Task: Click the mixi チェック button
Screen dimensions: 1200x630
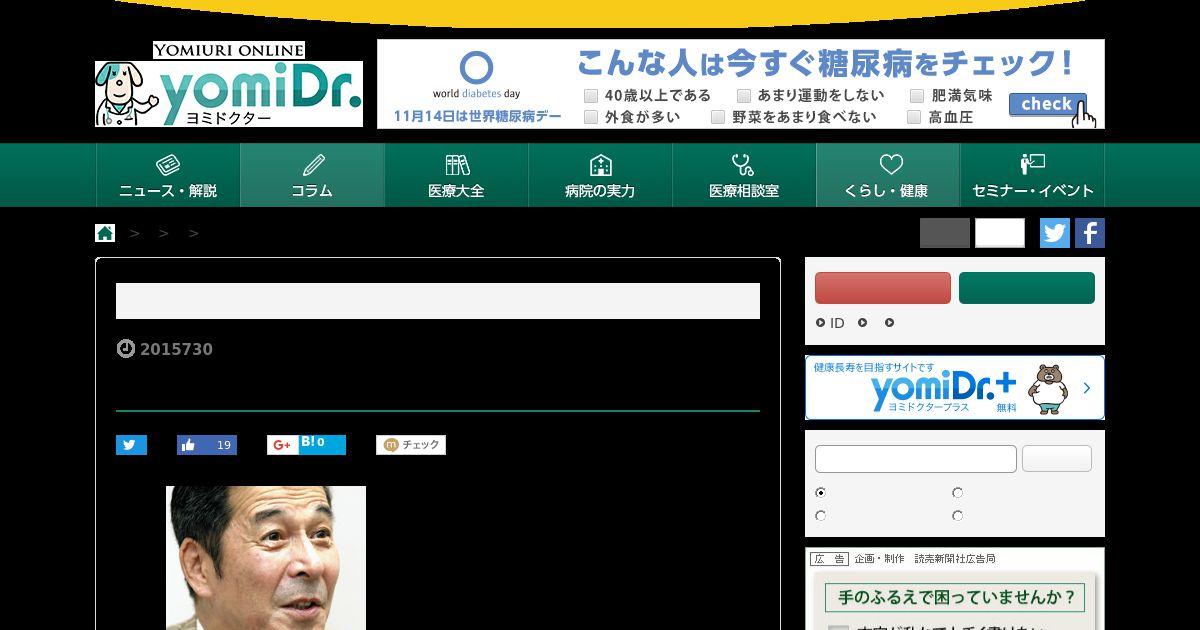Action: [x=411, y=445]
